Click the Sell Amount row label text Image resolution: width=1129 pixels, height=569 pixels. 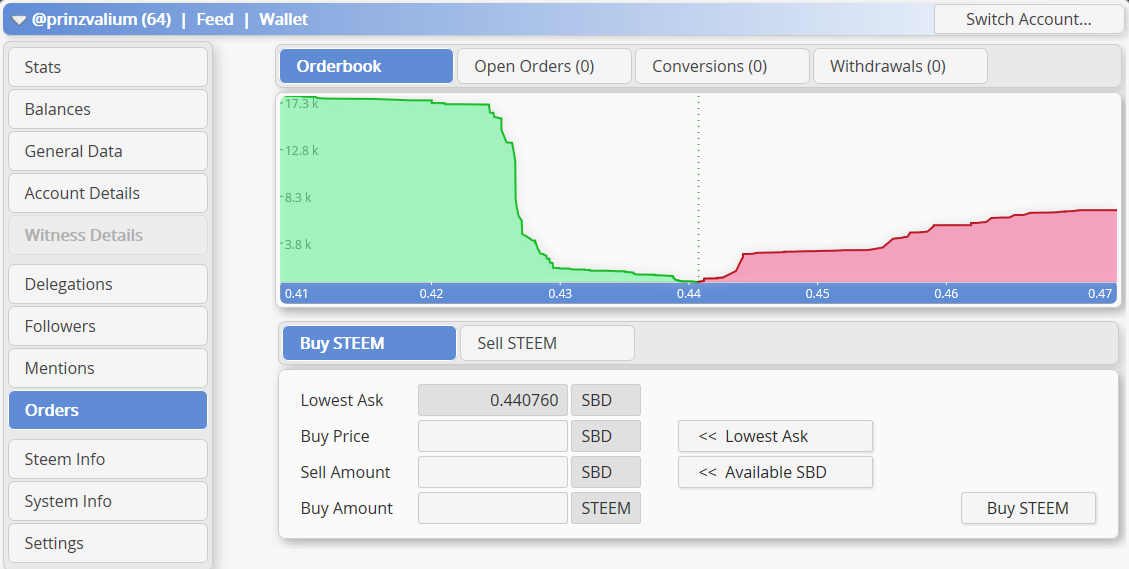click(346, 472)
